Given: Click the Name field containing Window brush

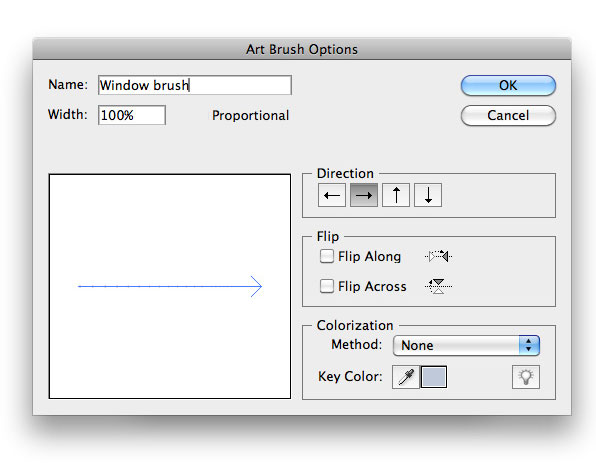Looking at the screenshot, I should (195, 85).
